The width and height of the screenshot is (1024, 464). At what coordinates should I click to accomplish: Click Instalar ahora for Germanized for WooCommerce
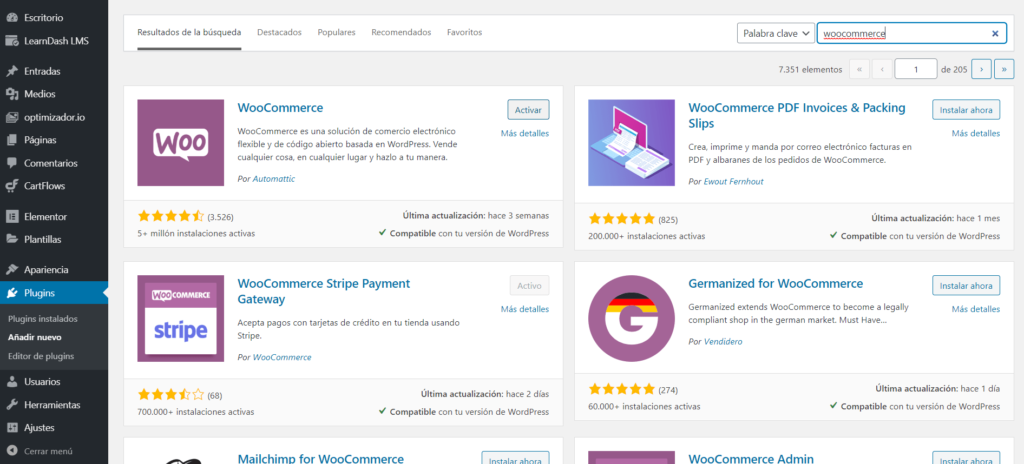click(x=966, y=286)
